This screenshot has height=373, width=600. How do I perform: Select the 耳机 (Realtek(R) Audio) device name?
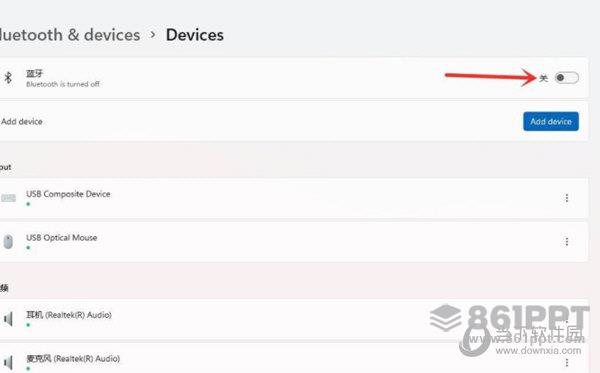(x=69, y=315)
